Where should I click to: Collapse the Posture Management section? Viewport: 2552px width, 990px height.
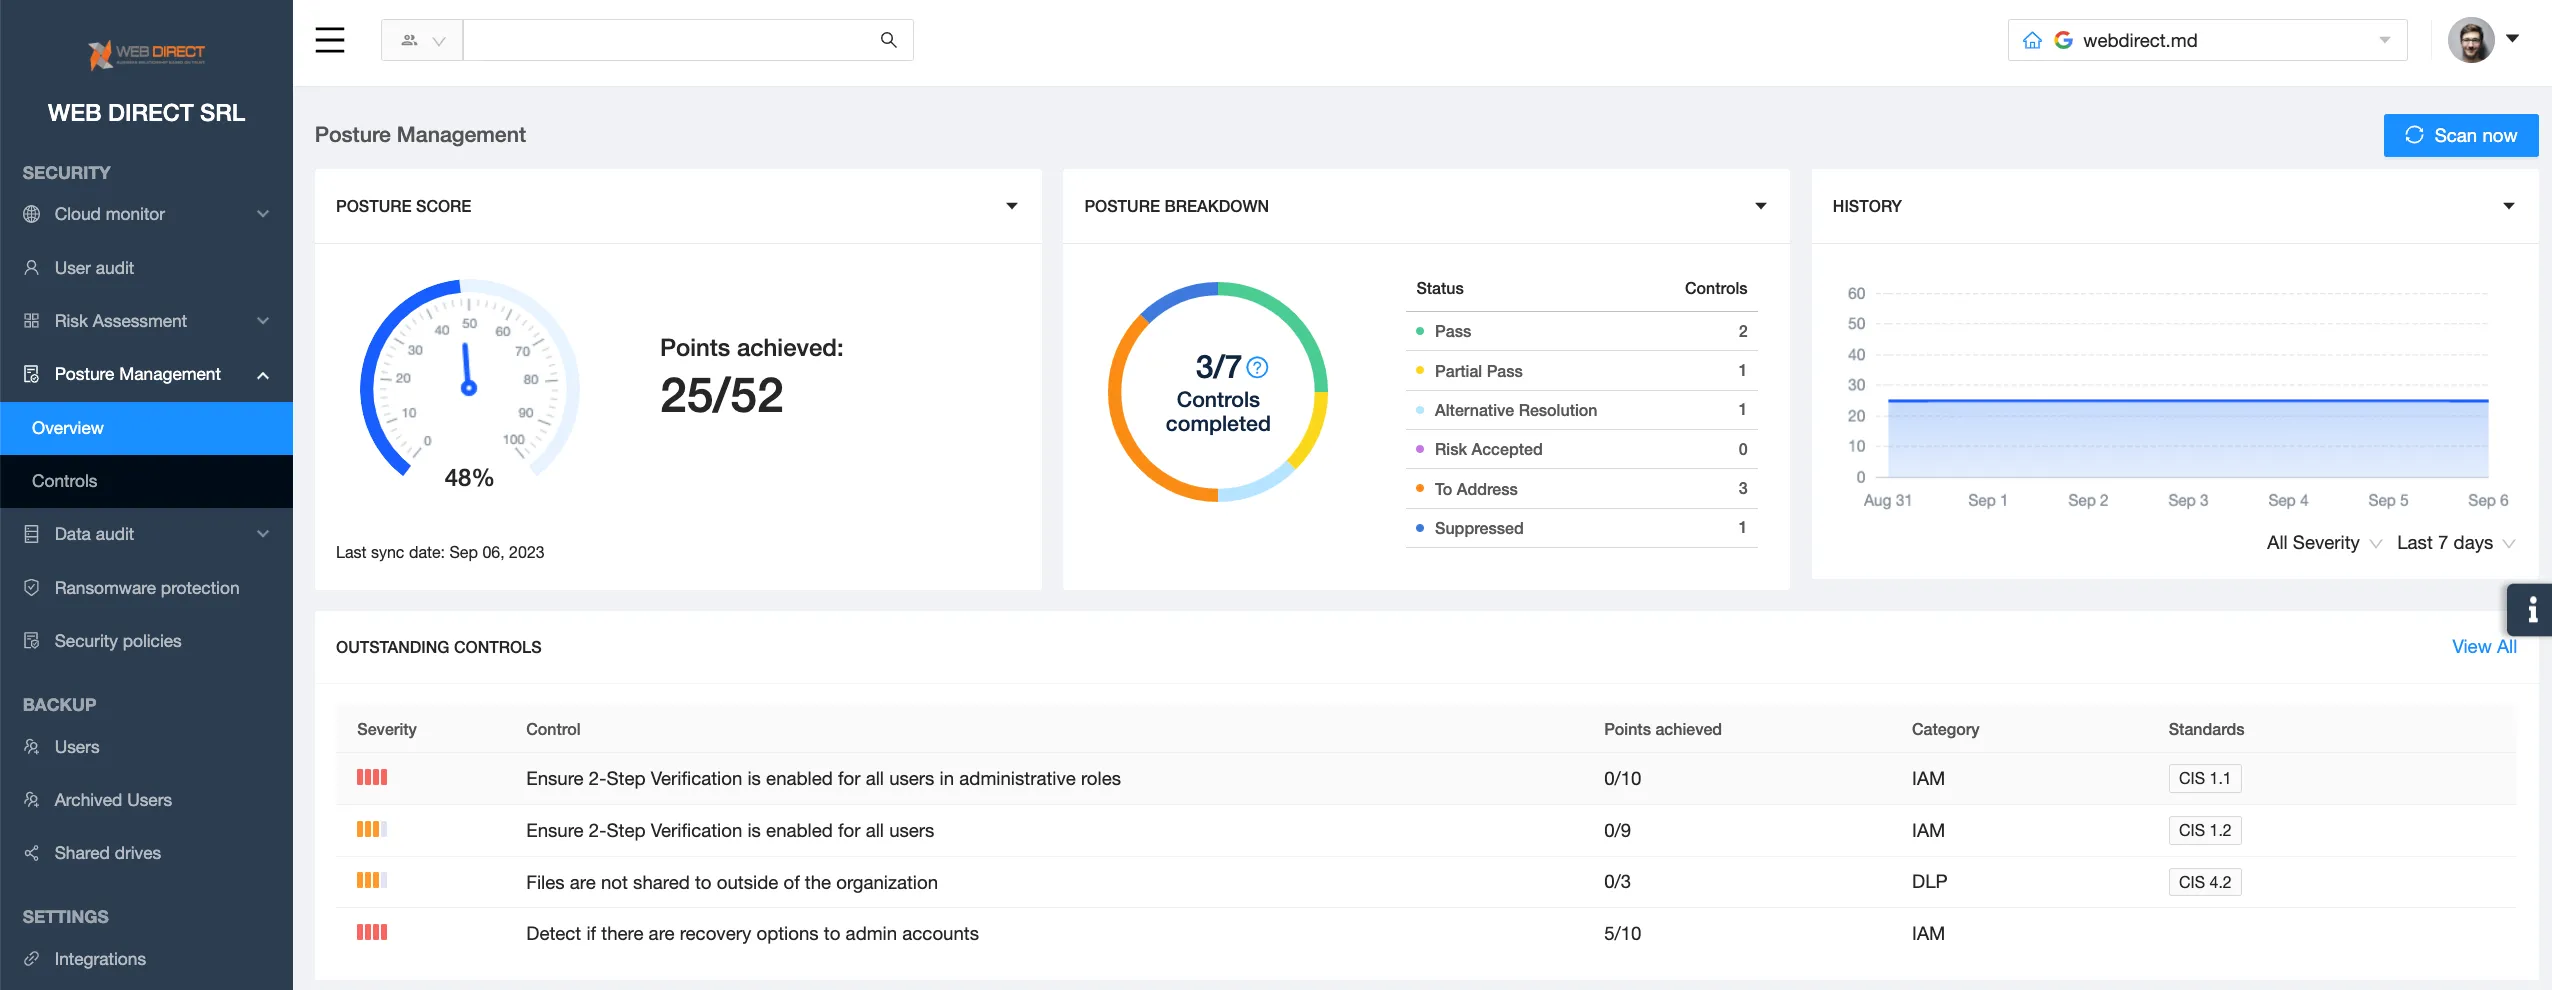point(263,374)
